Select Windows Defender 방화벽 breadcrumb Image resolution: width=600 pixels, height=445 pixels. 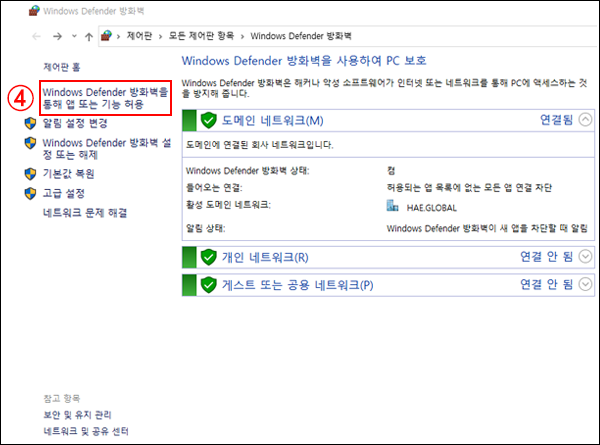[301, 36]
